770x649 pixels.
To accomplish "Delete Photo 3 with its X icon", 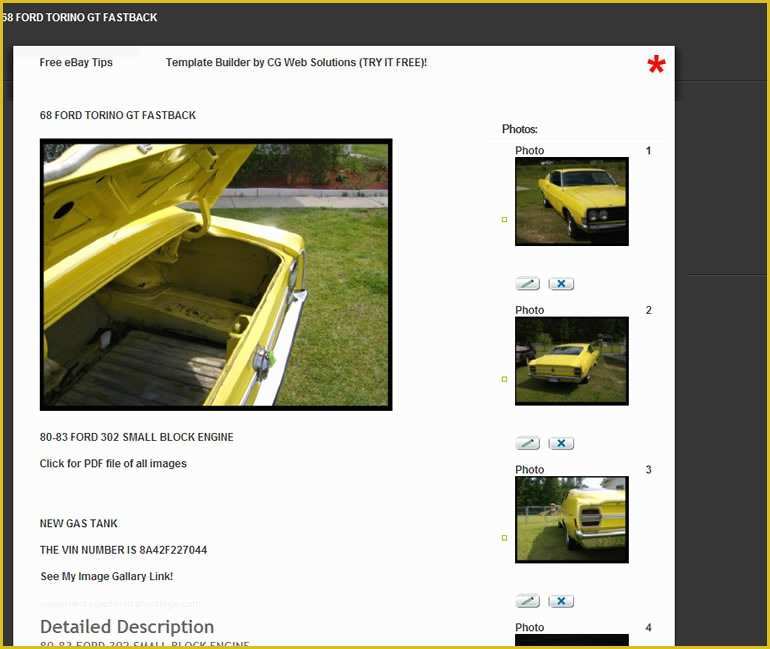I will click(x=561, y=600).
